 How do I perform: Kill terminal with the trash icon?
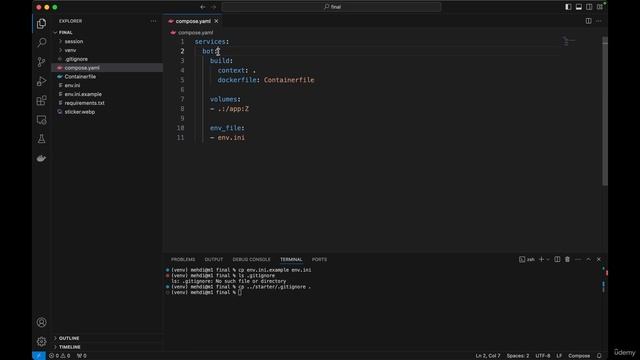point(567,260)
